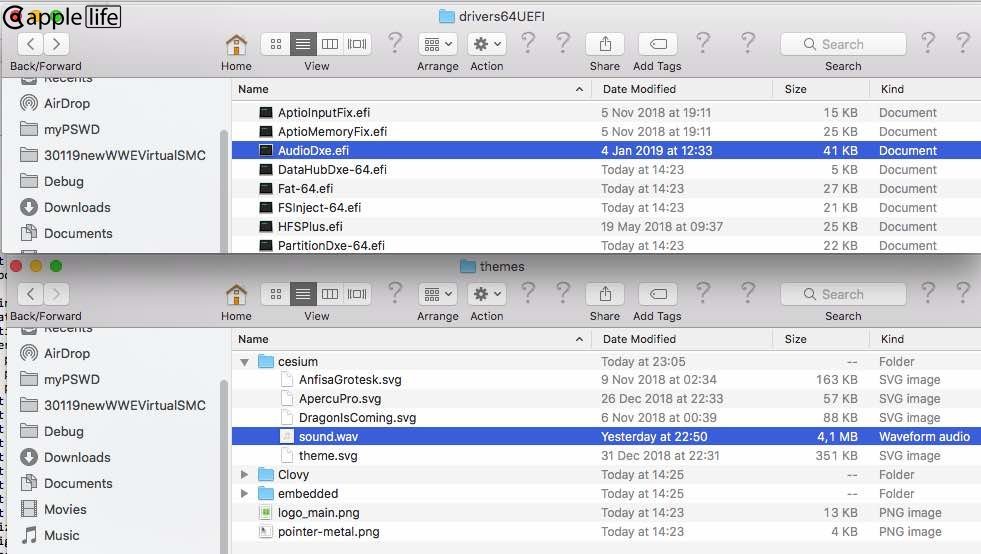The image size is (981, 554).
Task: Click Back arrow in themes window
Action: point(31,294)
